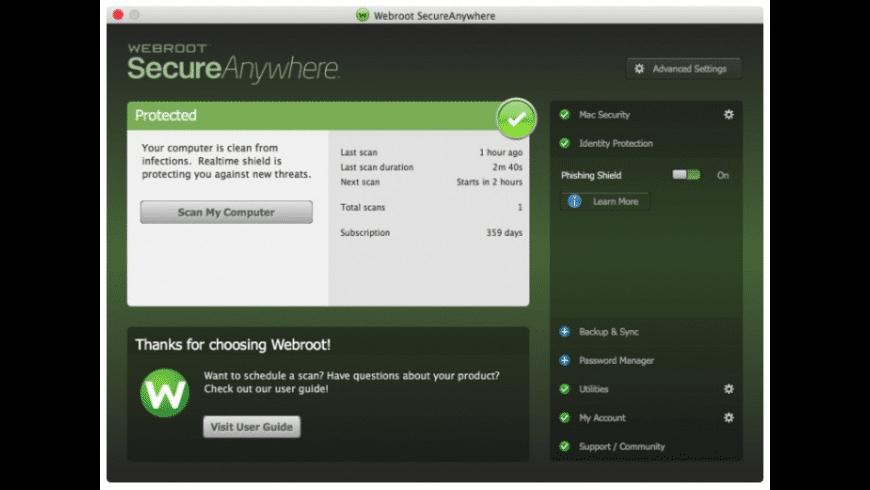Open the Backup & Sync section
The image size is (870, 490).
click(x=646, y=332)
